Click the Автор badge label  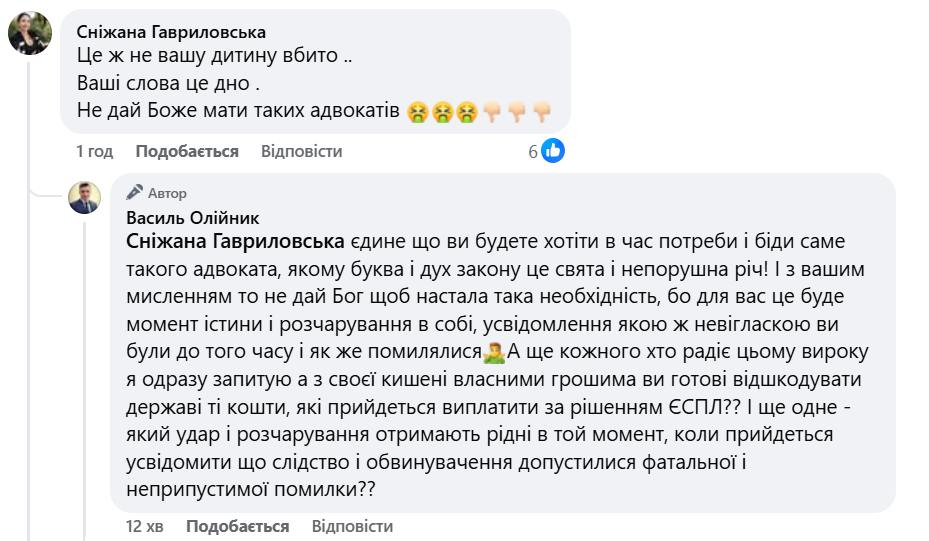[168, 193]
